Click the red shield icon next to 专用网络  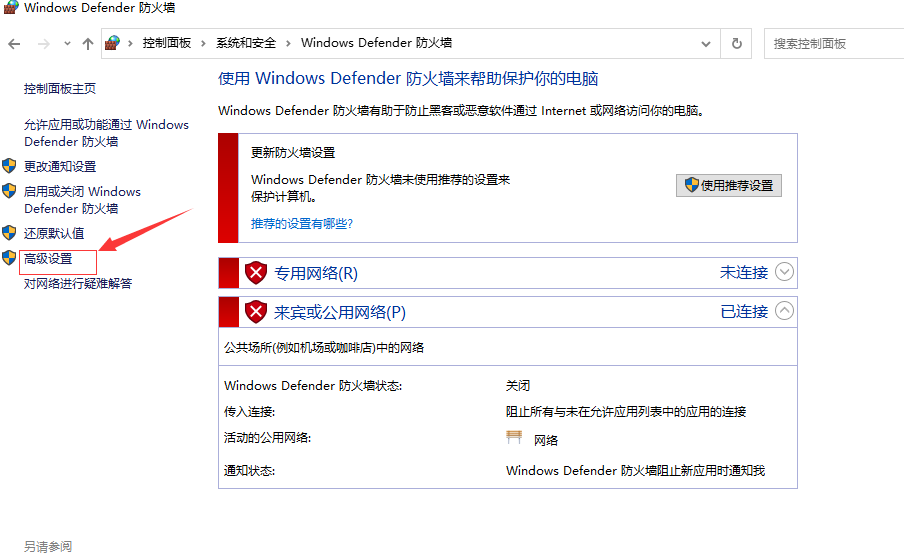pos(257,273)
